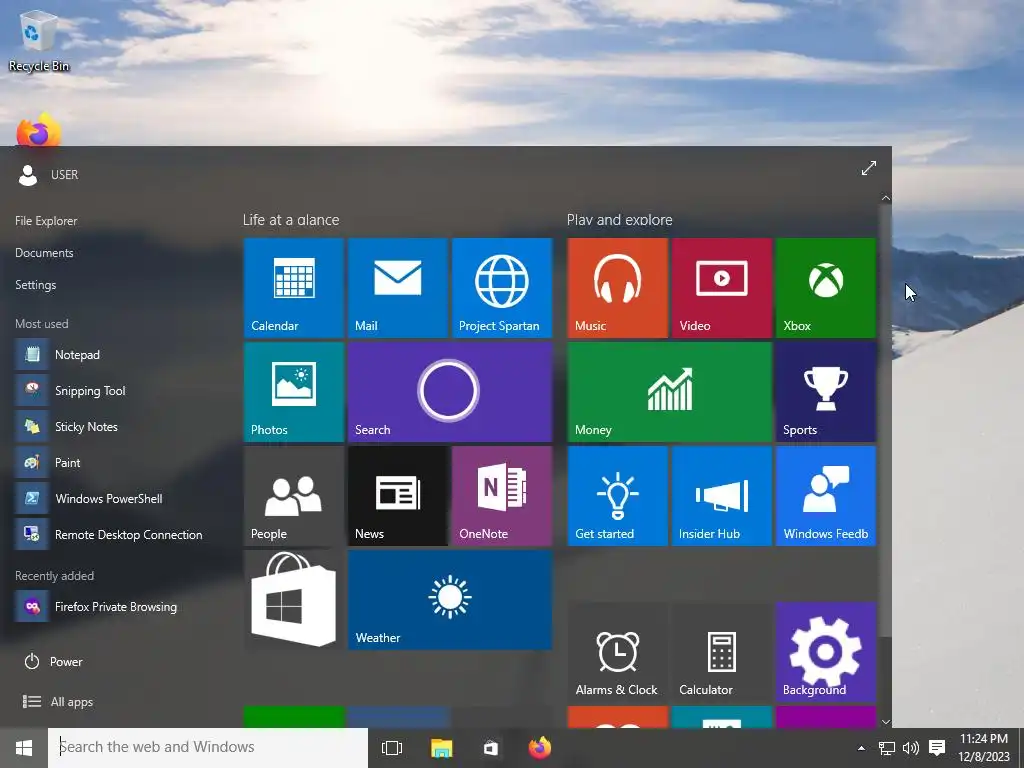Open Windows PowerShell from Most used

coord(118,498)
